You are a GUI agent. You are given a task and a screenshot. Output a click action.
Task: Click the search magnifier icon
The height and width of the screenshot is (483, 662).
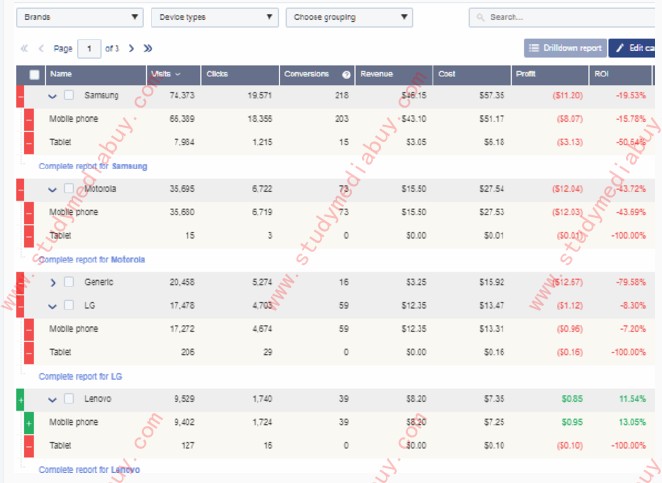pyautogui.click(x=480, y=17)
